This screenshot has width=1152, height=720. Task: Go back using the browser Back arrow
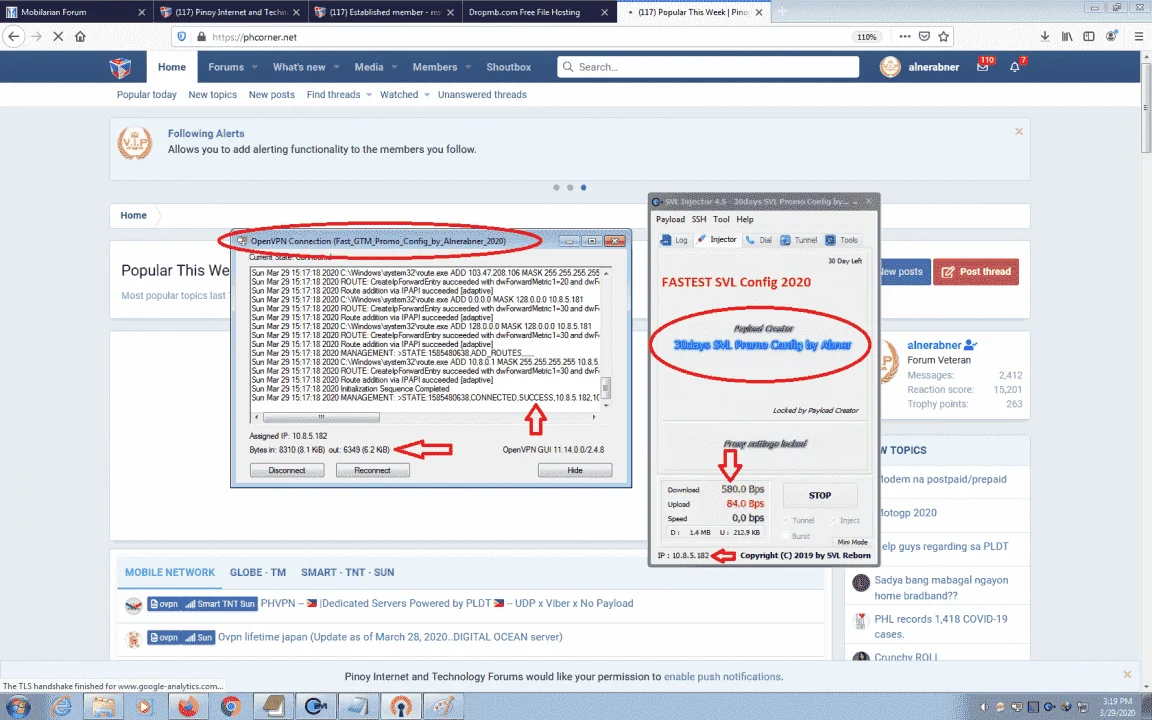click(x=14, y=37)
